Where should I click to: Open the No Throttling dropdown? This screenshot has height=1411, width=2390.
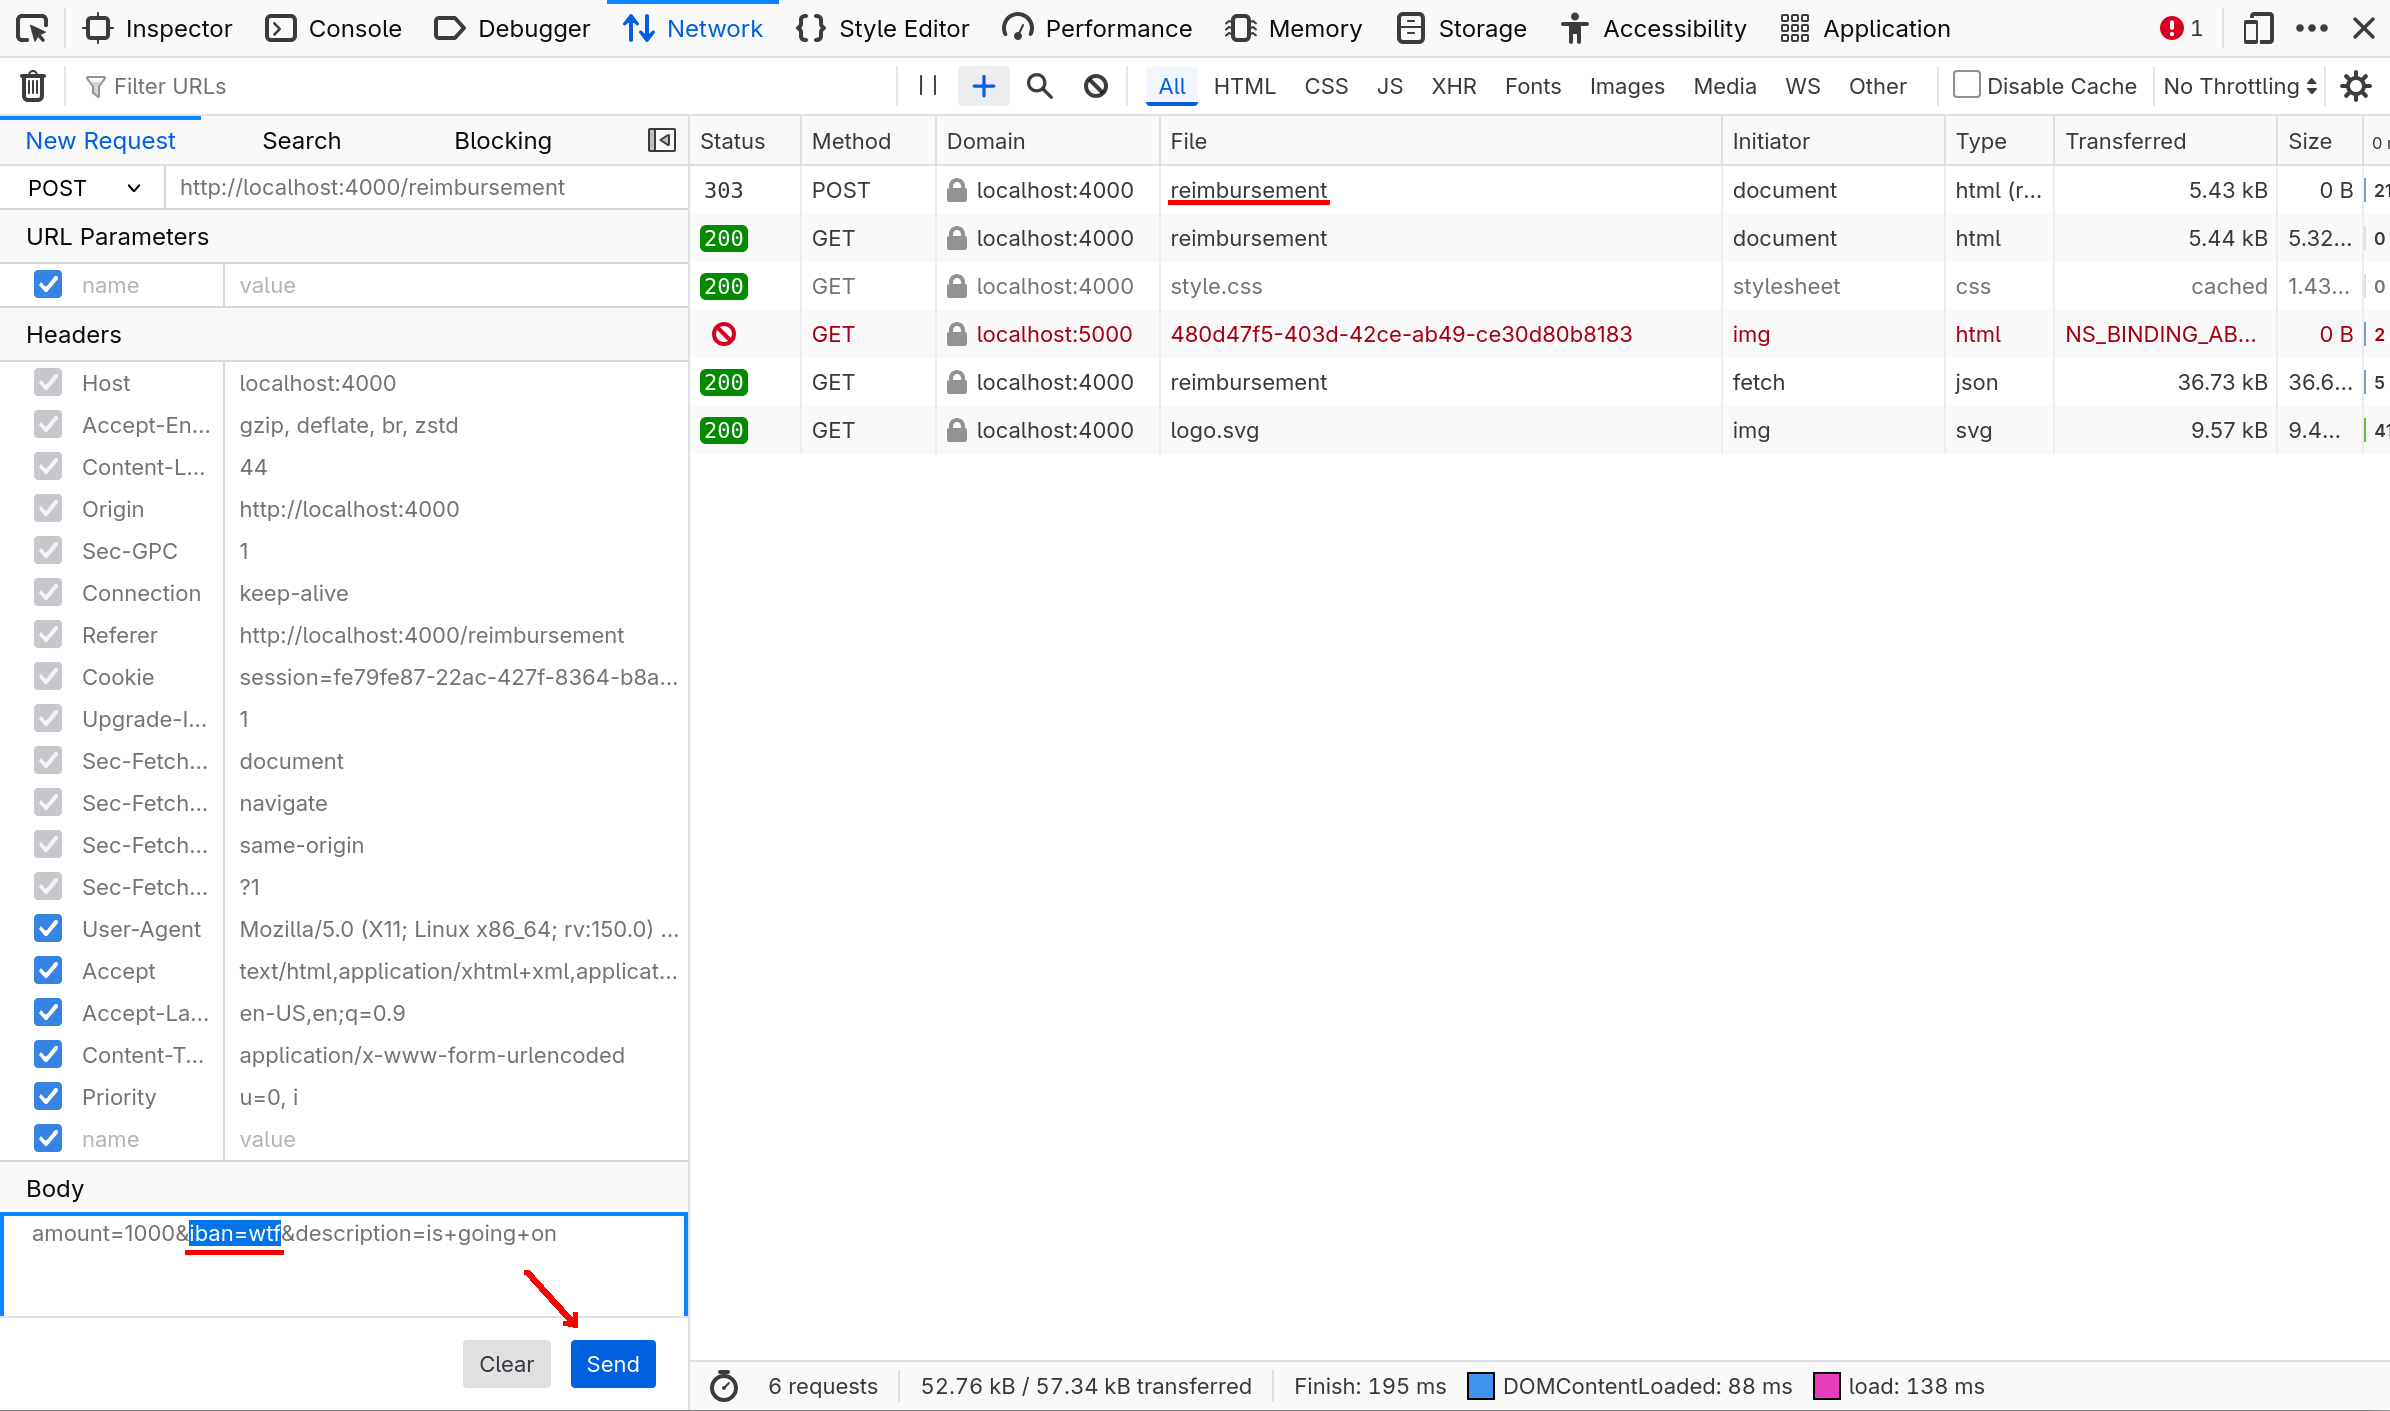[x=2240, y=86]
